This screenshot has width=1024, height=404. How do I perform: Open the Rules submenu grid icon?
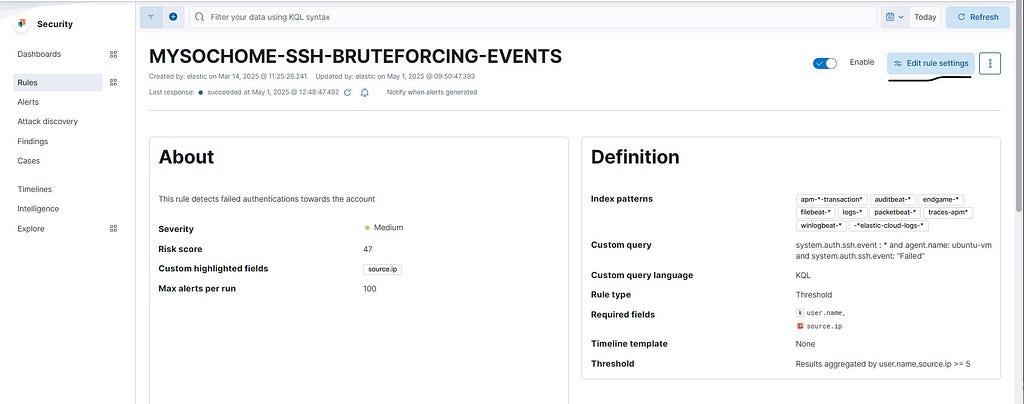click(x=113, y=82)
